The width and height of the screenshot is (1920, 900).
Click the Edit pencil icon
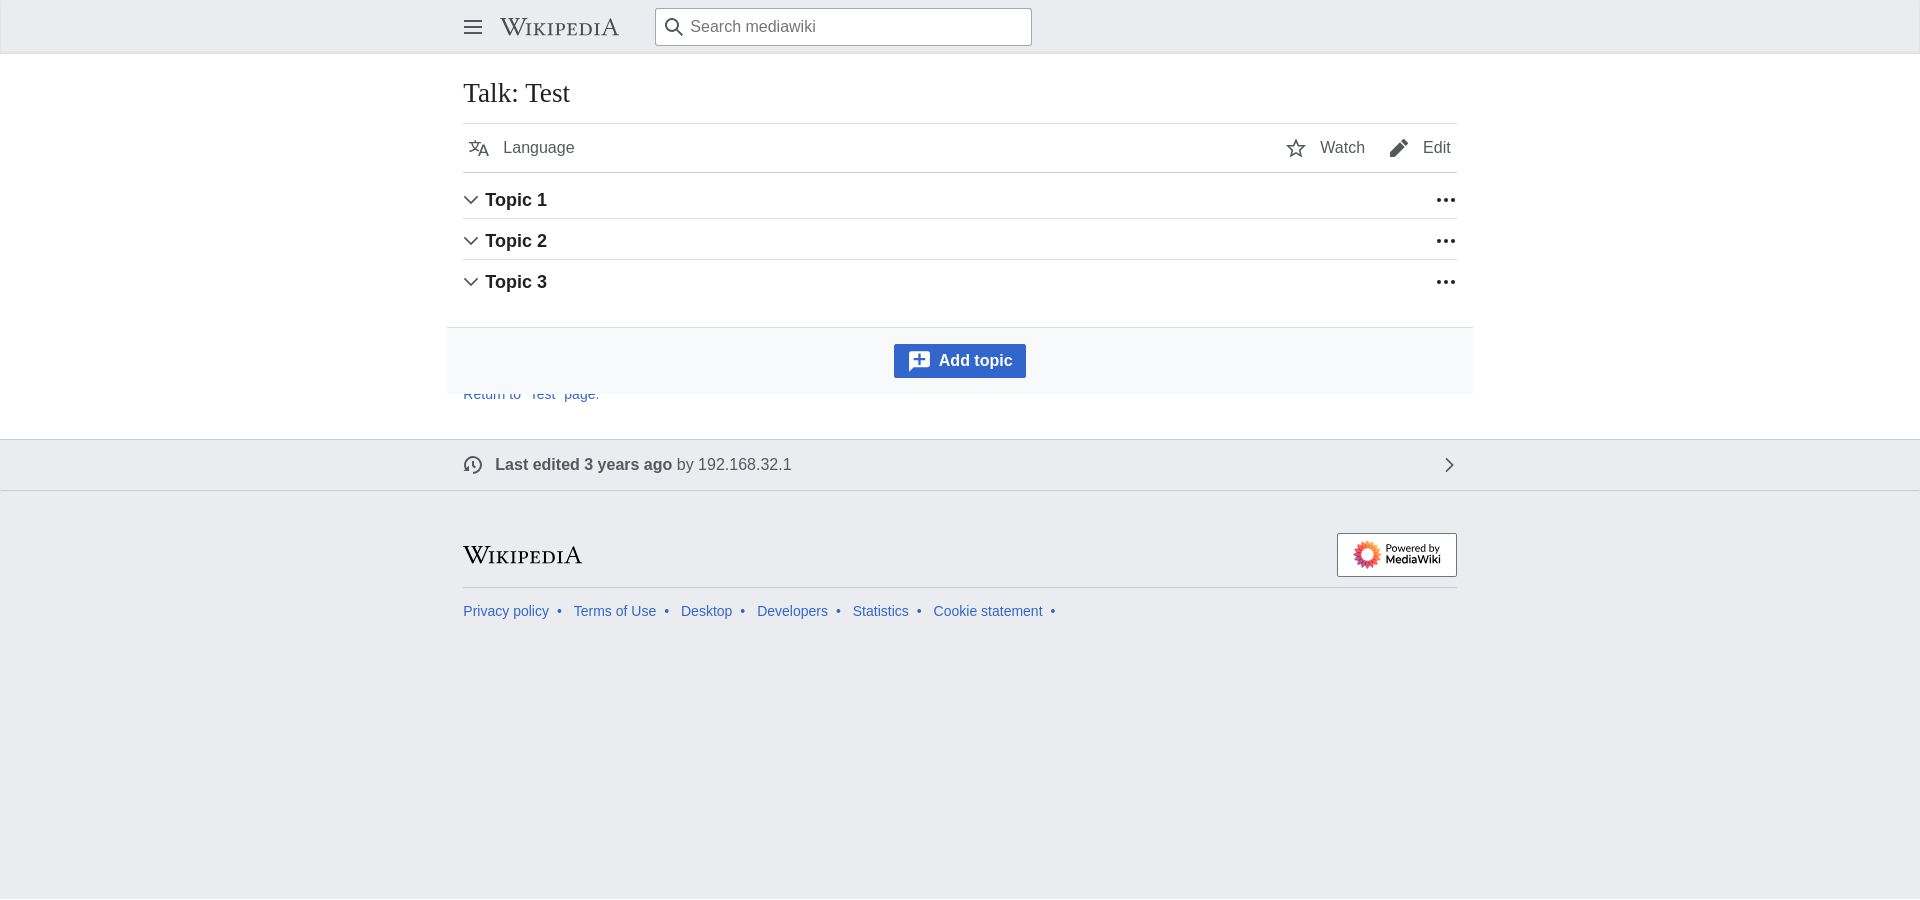click(x=1399, y=148)
